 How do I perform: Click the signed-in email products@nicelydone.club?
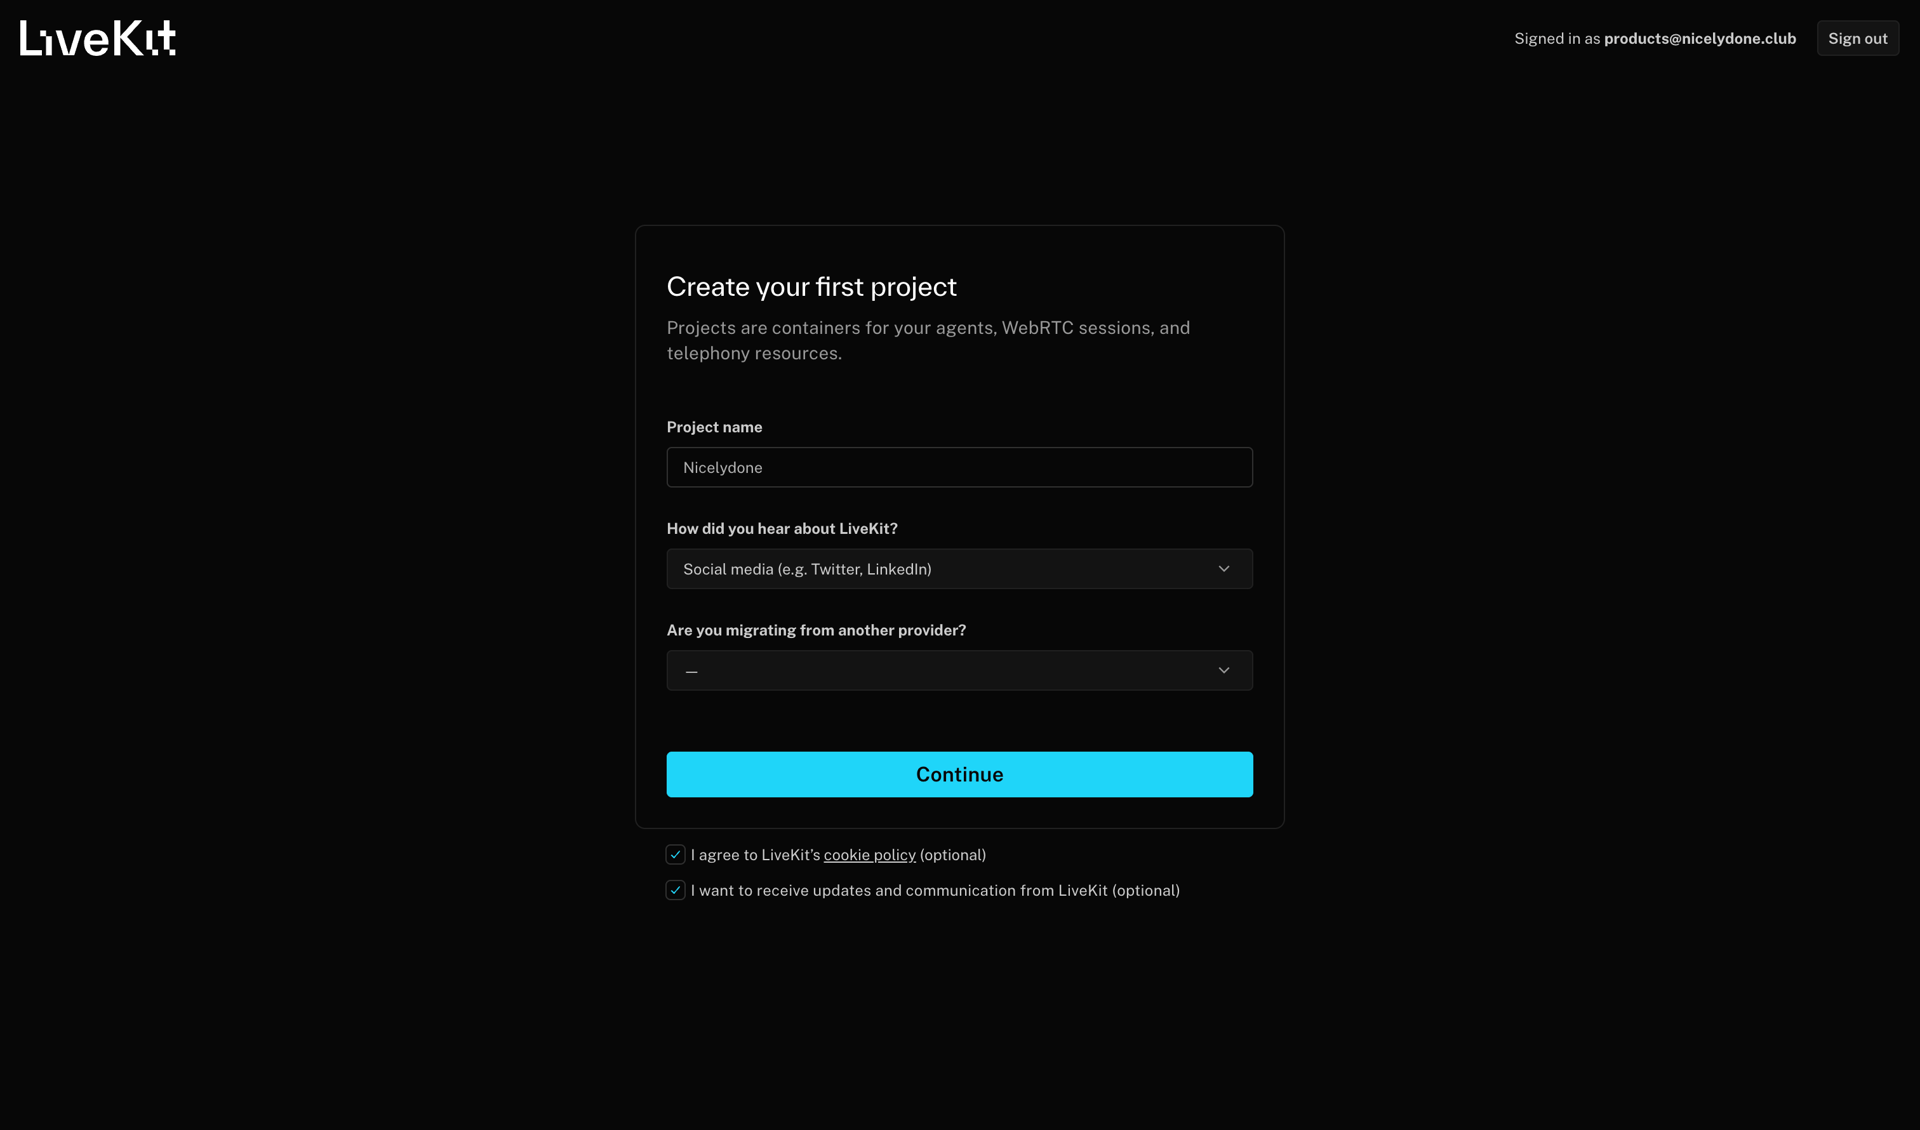(1698, 38)
